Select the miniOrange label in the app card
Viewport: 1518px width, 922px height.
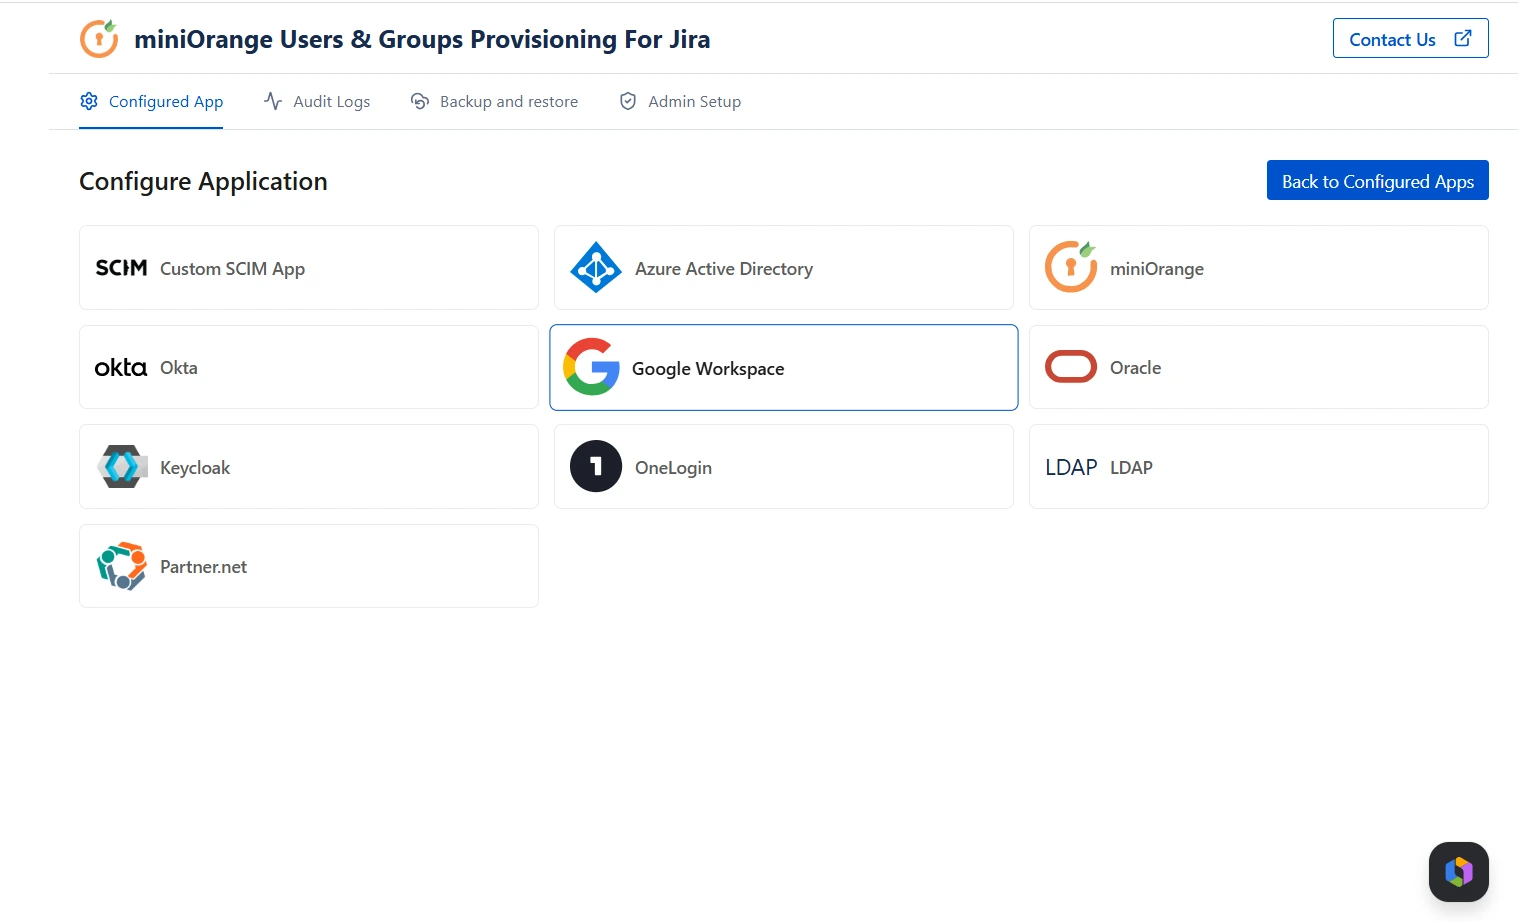1157,268
